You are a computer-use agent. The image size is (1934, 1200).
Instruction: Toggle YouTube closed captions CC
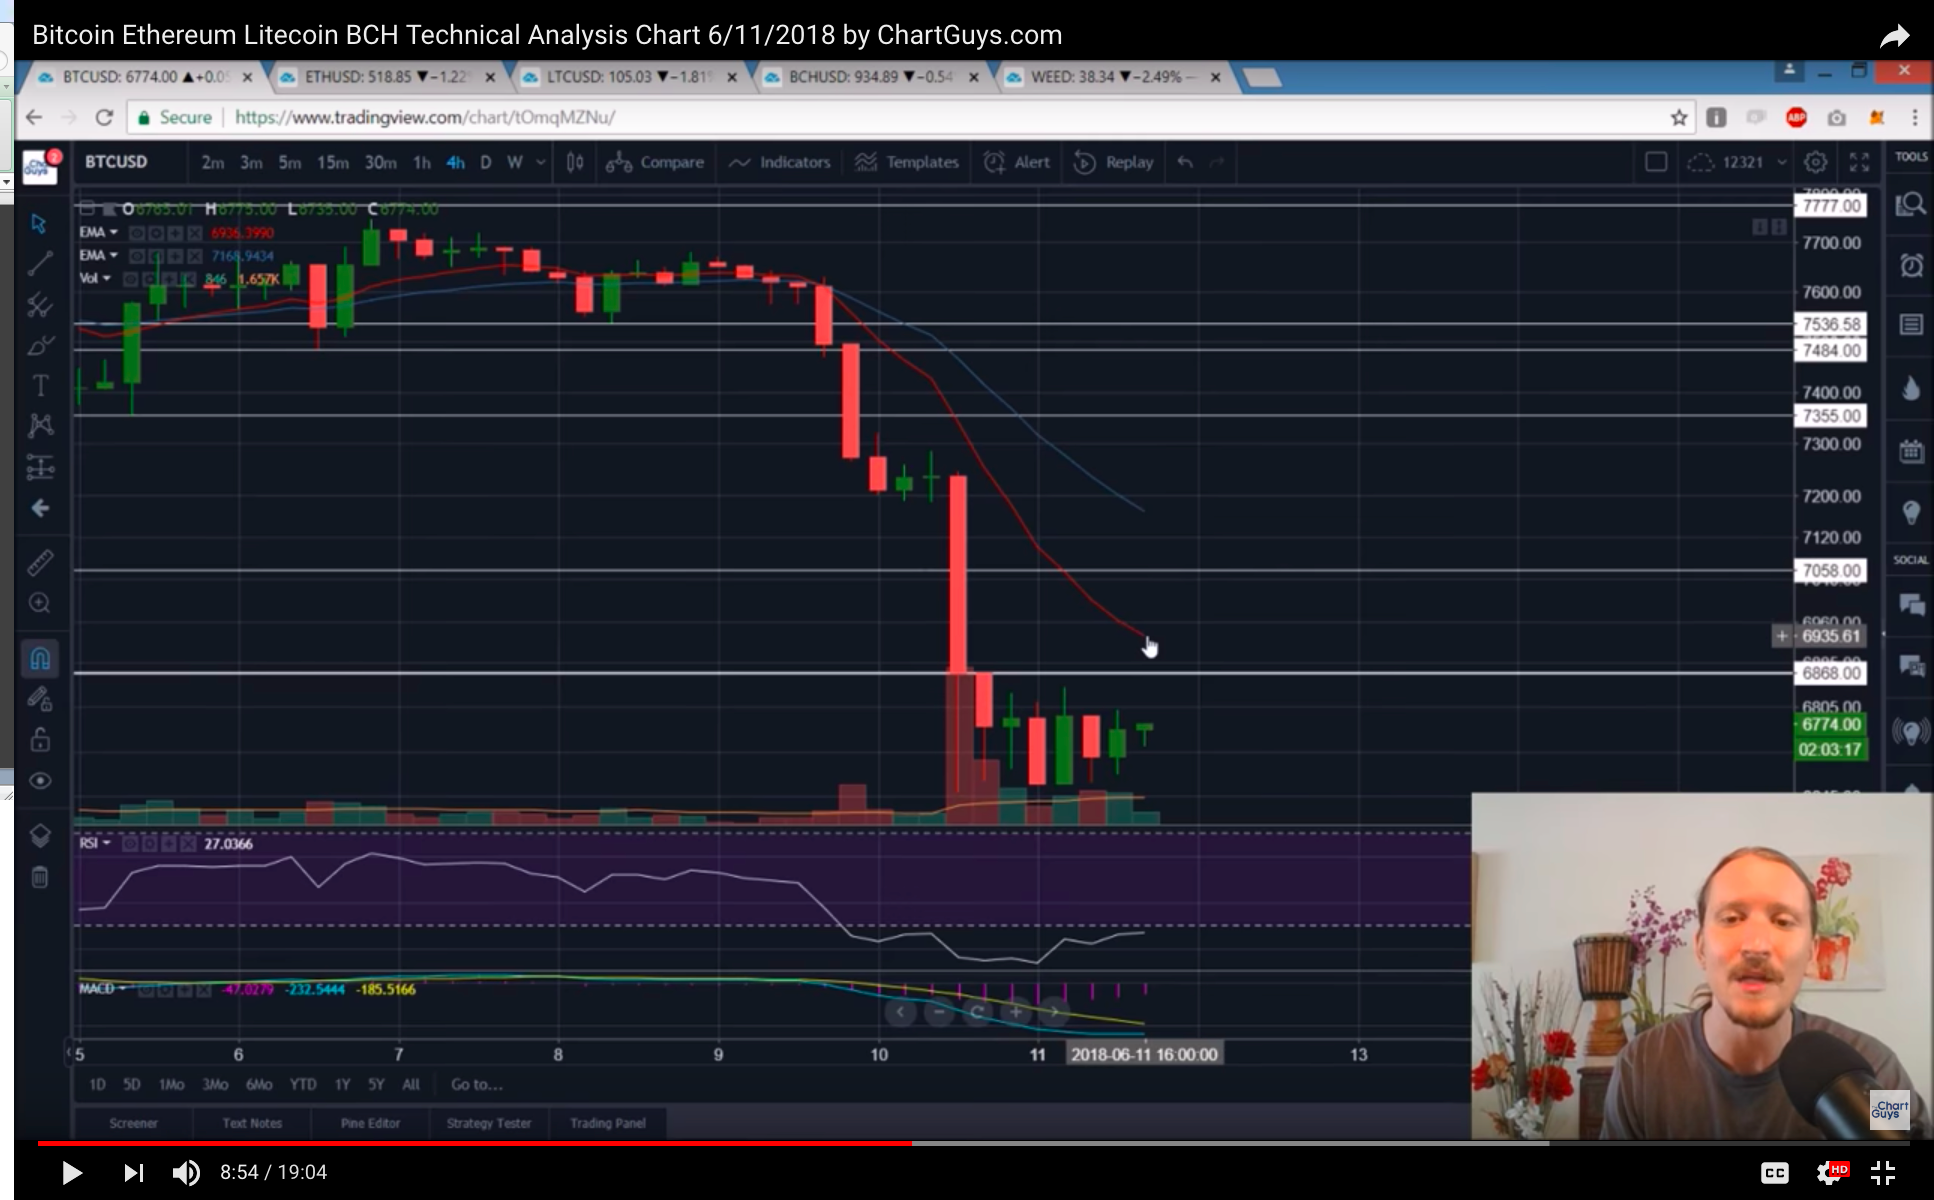coord(1775,1173)
